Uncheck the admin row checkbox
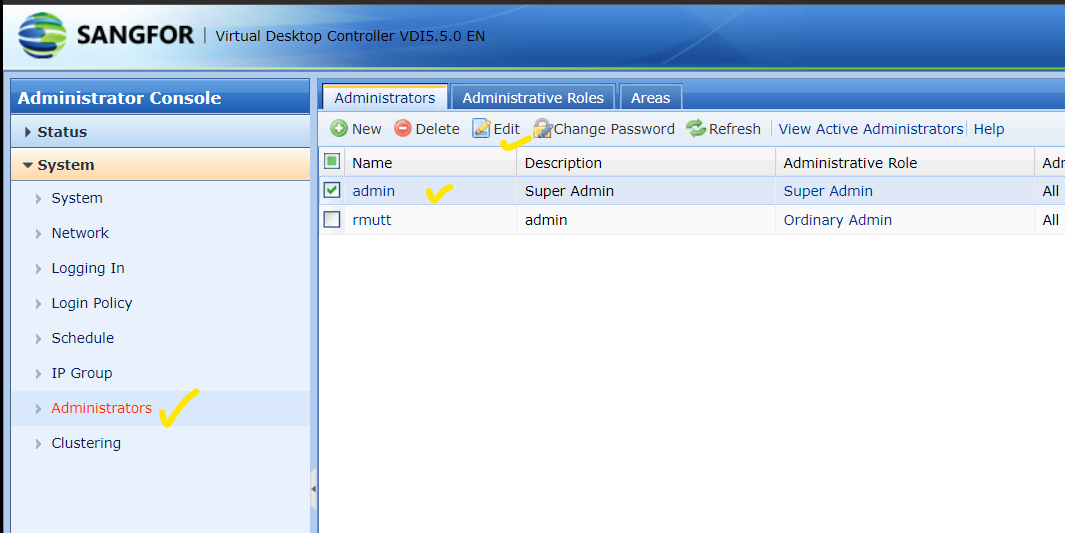1065x533 pixels. coord(331,191)
